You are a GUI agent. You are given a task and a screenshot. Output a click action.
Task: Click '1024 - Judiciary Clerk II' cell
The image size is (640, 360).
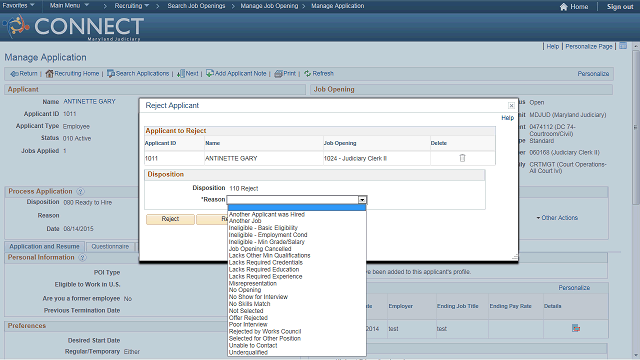[355, 158]
